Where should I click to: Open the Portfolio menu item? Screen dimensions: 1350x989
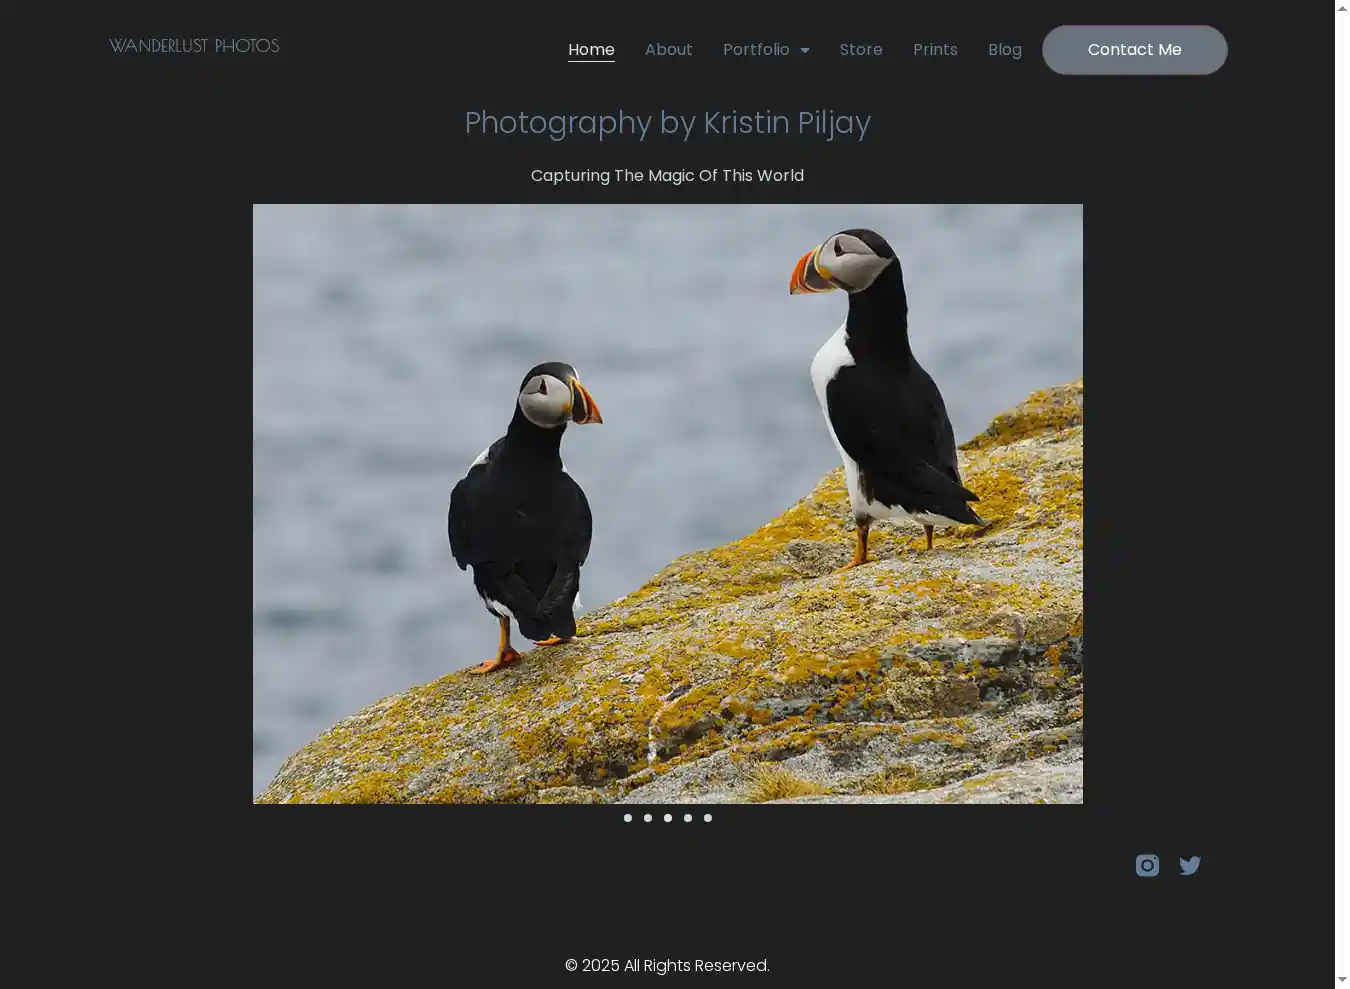point(756,50)
